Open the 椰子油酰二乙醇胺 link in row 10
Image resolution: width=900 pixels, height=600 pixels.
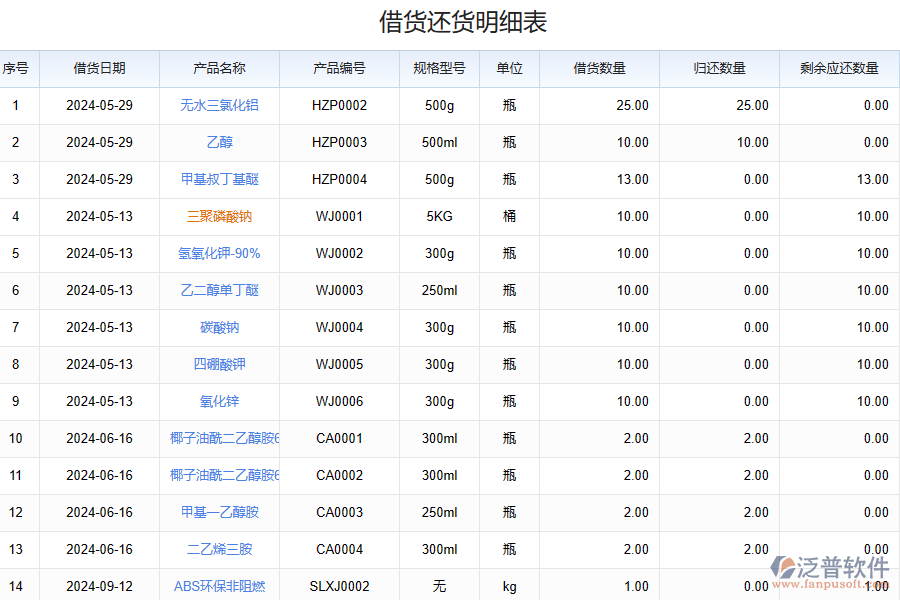(x=222, y=438)
